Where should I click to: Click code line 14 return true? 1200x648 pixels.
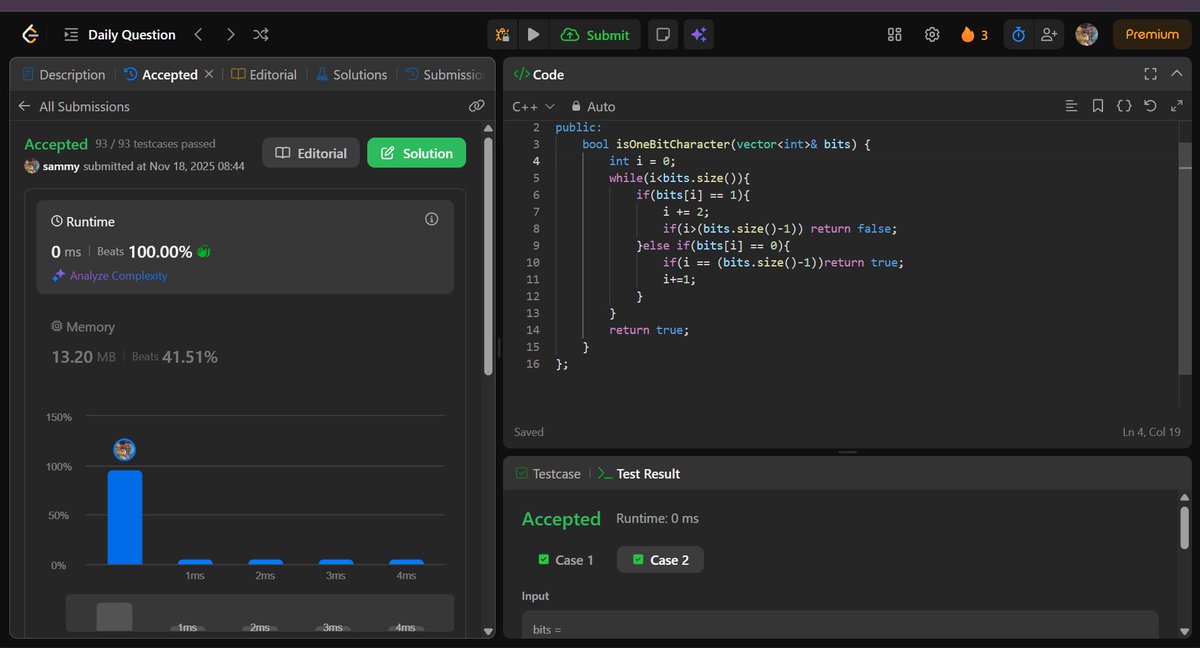click(x=649, y=330)
